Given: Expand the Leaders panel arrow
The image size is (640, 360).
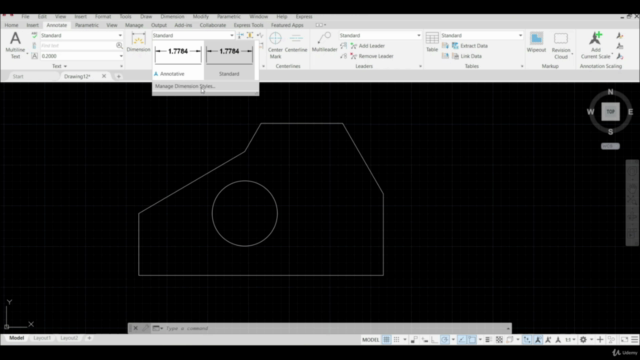Looking at the screenshot, I should point(420,66).
